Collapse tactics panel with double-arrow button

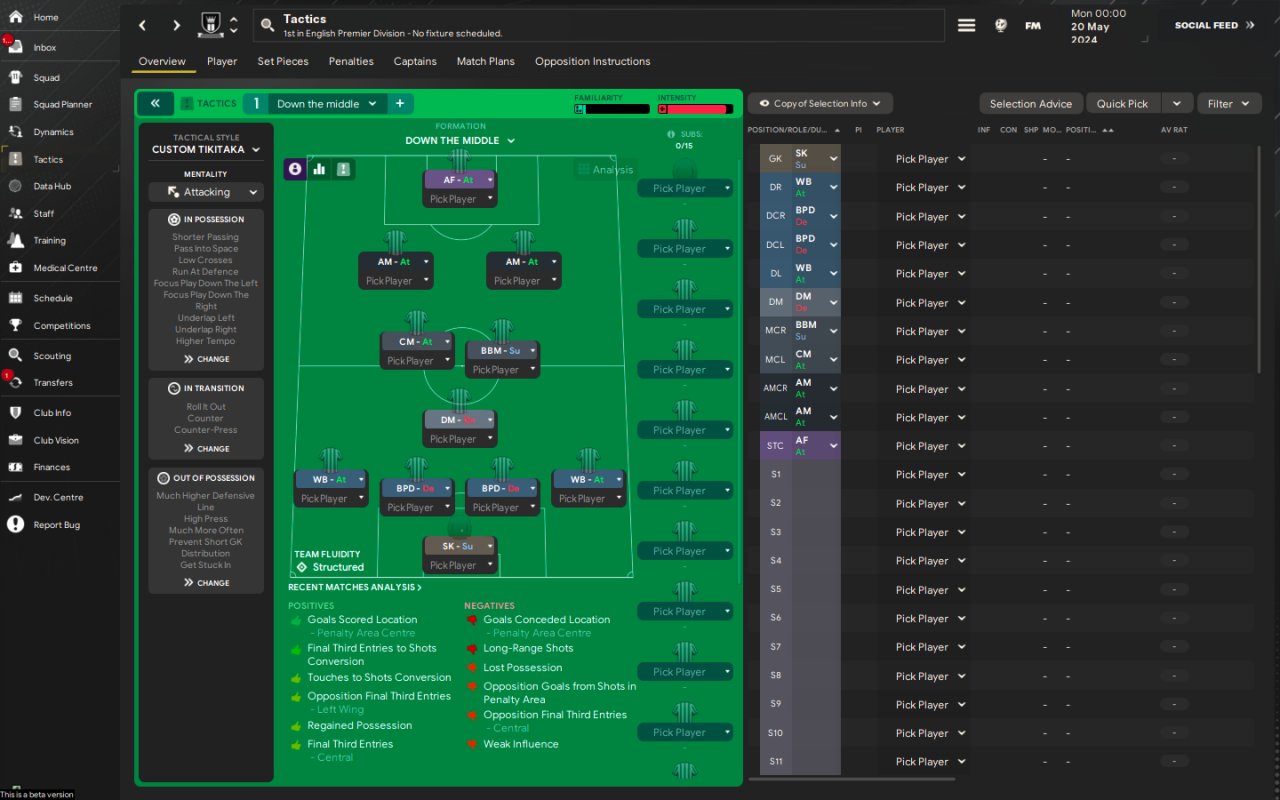pyautogui.click(x=155, y=103)
